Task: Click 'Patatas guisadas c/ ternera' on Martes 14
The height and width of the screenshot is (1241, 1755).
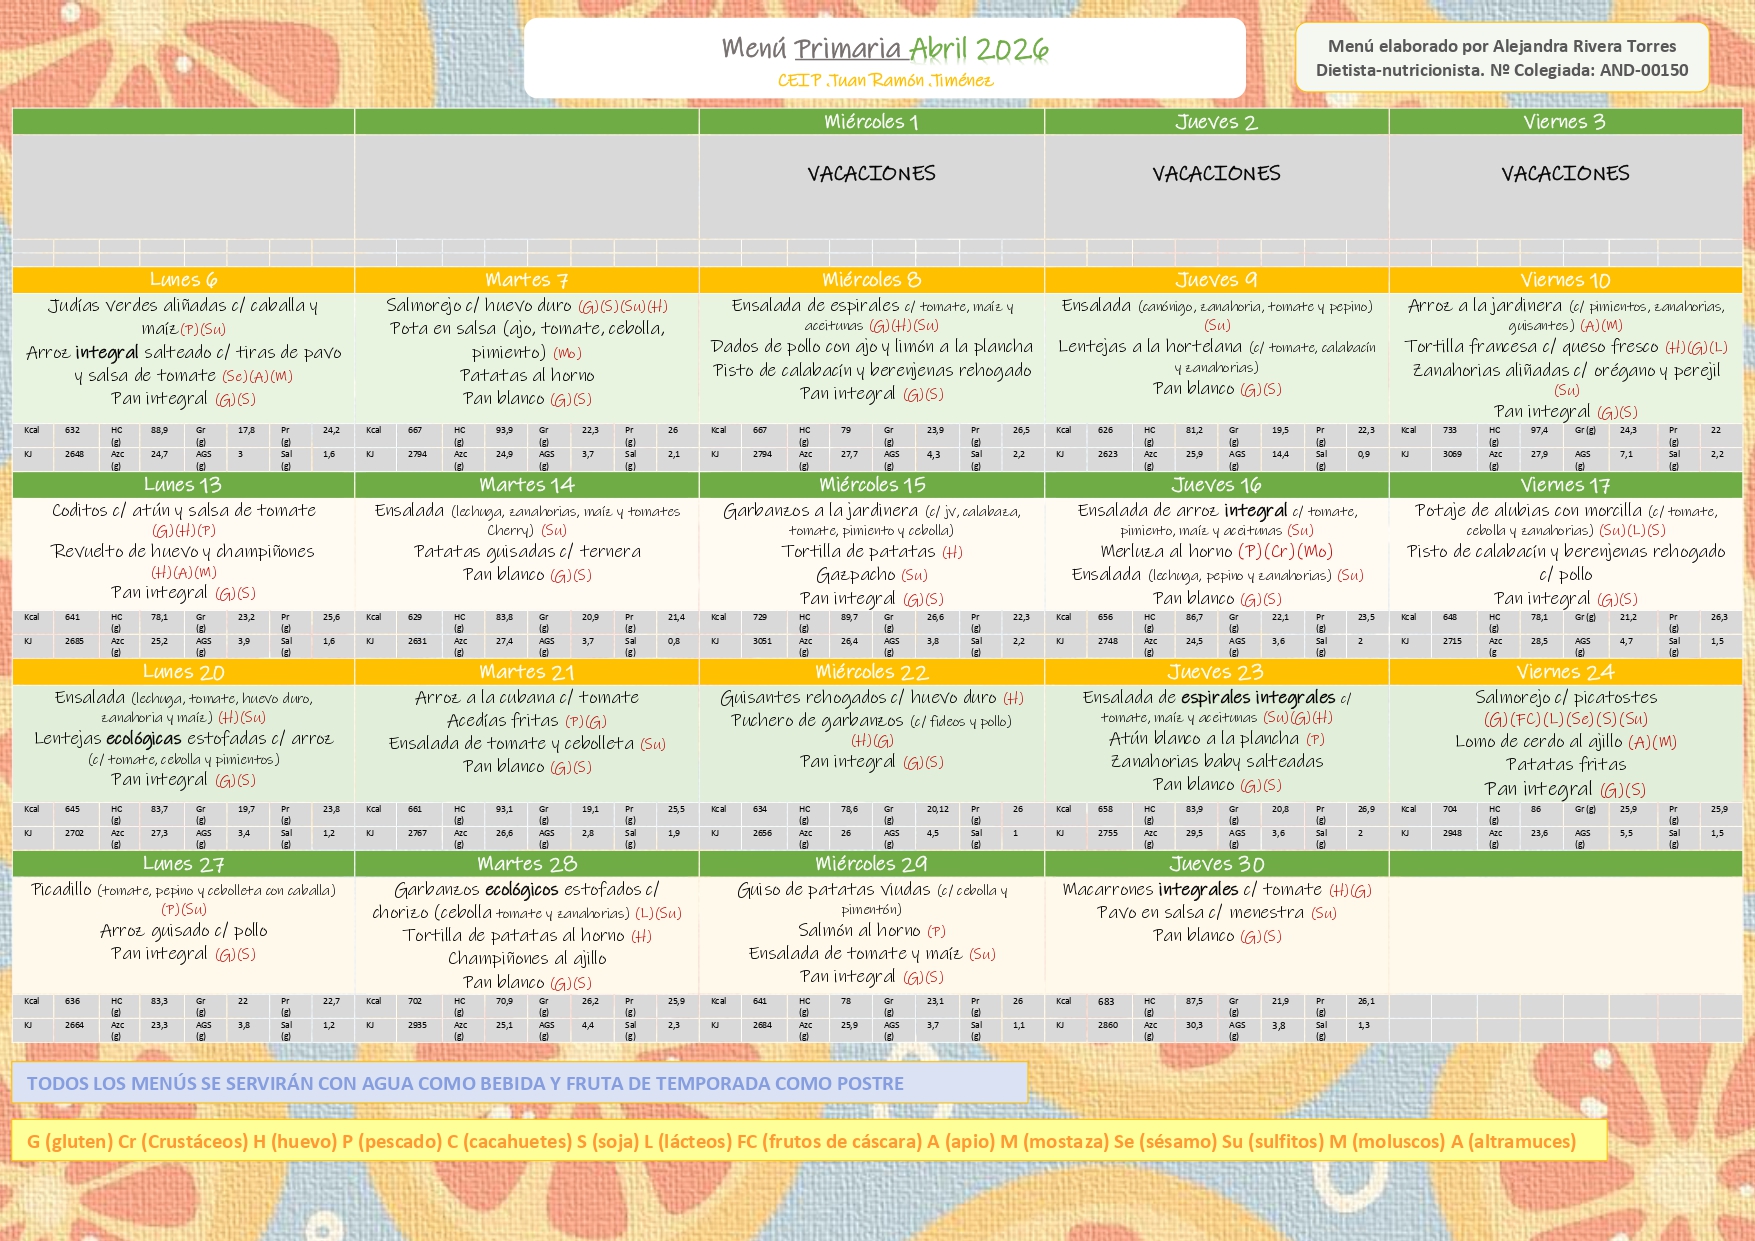Action: pos(527,551)
